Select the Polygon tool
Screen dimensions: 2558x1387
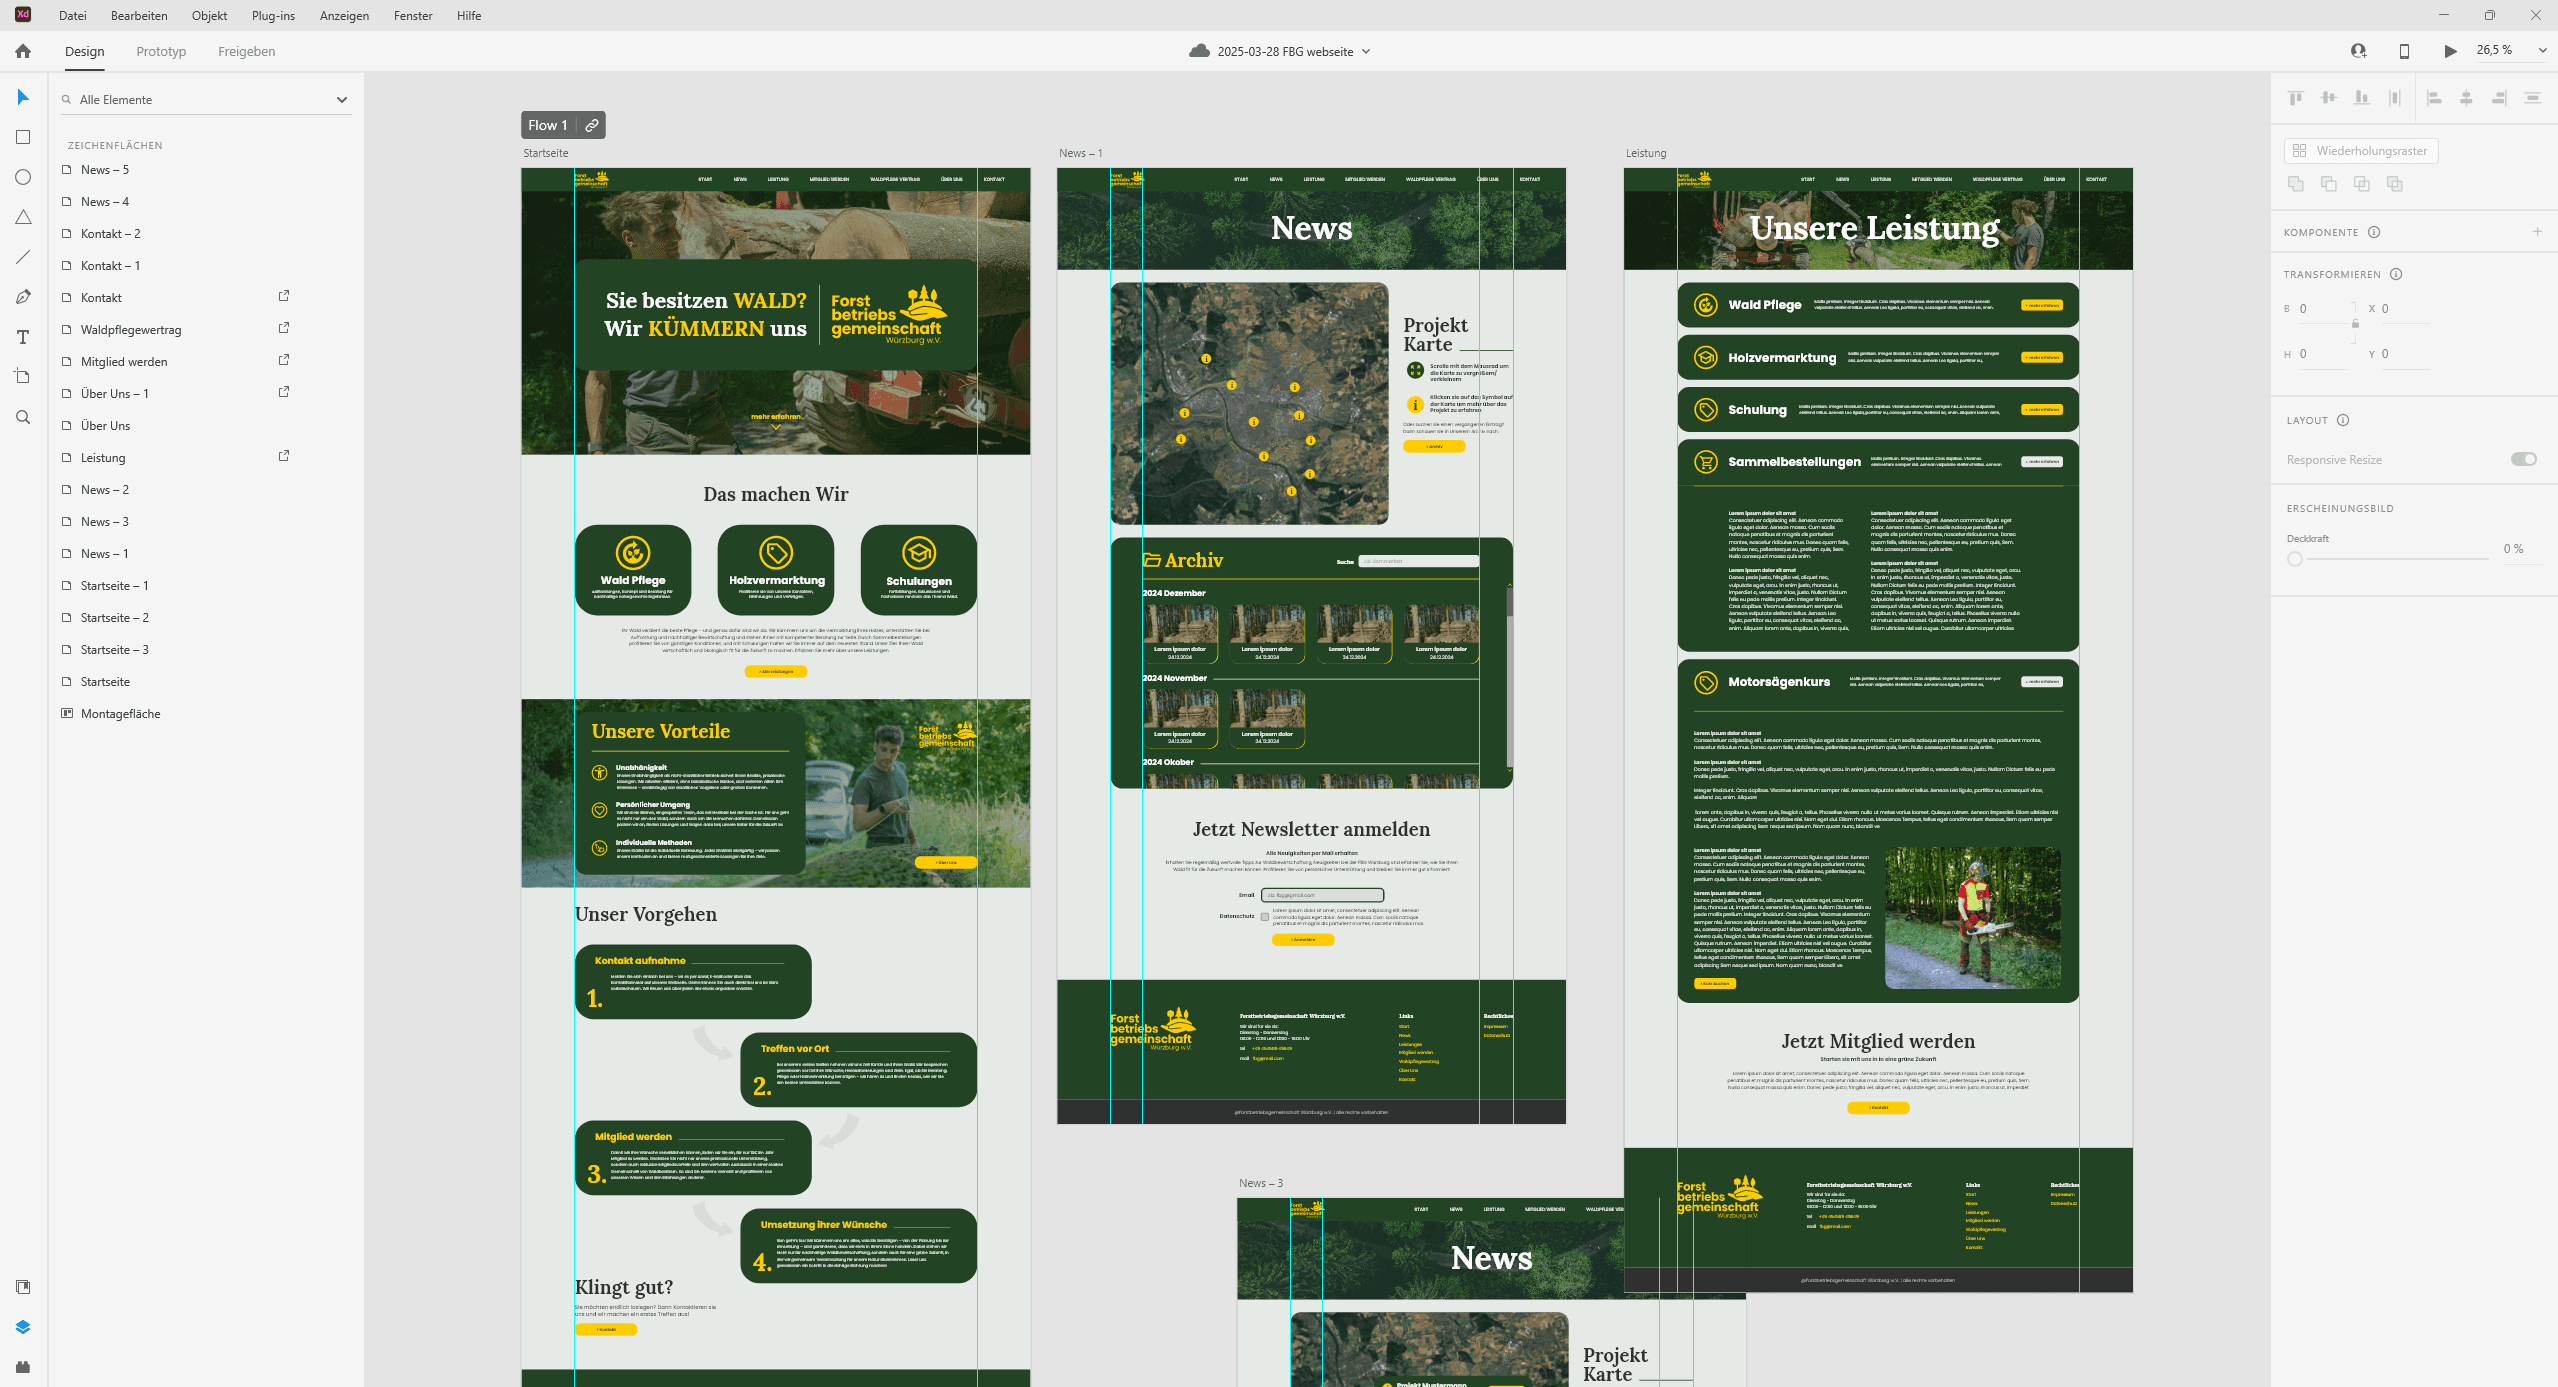click(x=23, y=217)
